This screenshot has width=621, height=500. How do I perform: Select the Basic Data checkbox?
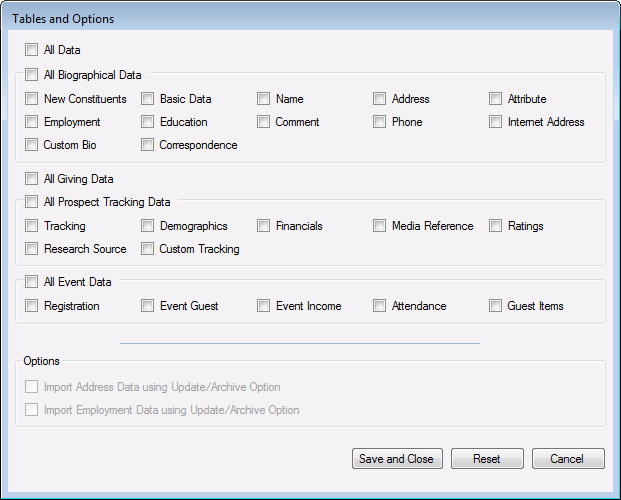[x=147, y=99]
